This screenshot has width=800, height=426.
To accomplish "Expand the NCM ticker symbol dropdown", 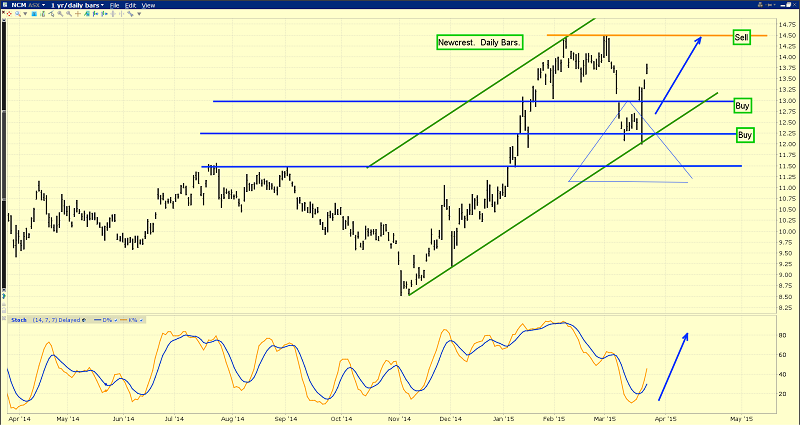I will click(x=17, y=5).
